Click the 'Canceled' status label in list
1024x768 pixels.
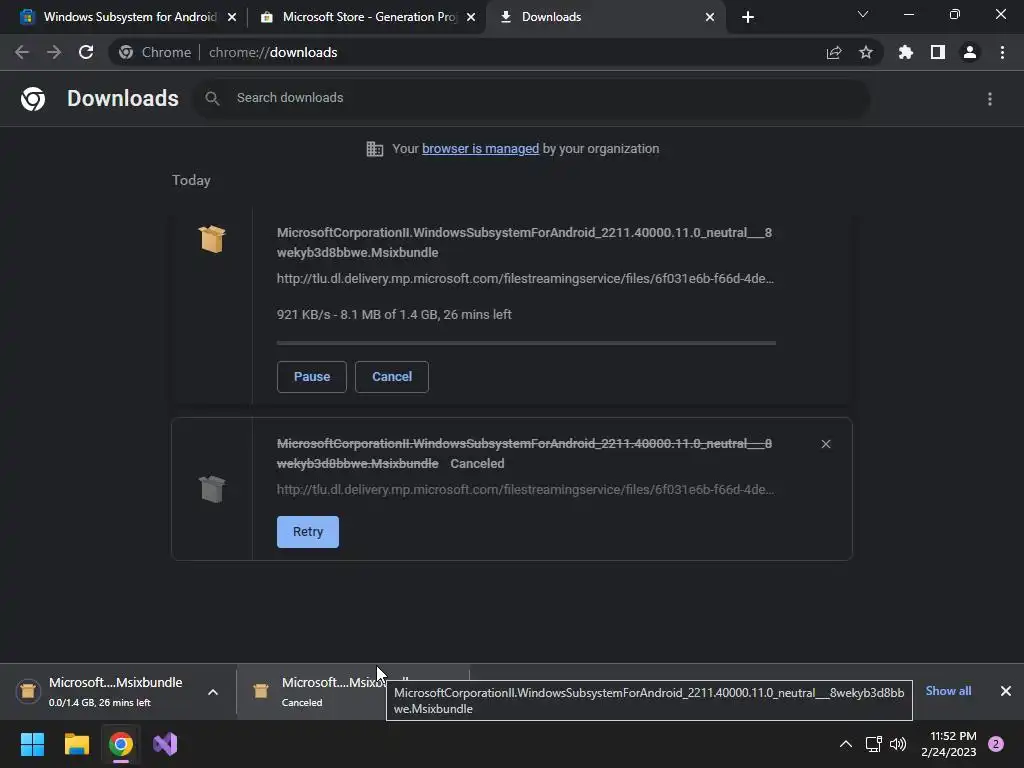pos(477,464)
